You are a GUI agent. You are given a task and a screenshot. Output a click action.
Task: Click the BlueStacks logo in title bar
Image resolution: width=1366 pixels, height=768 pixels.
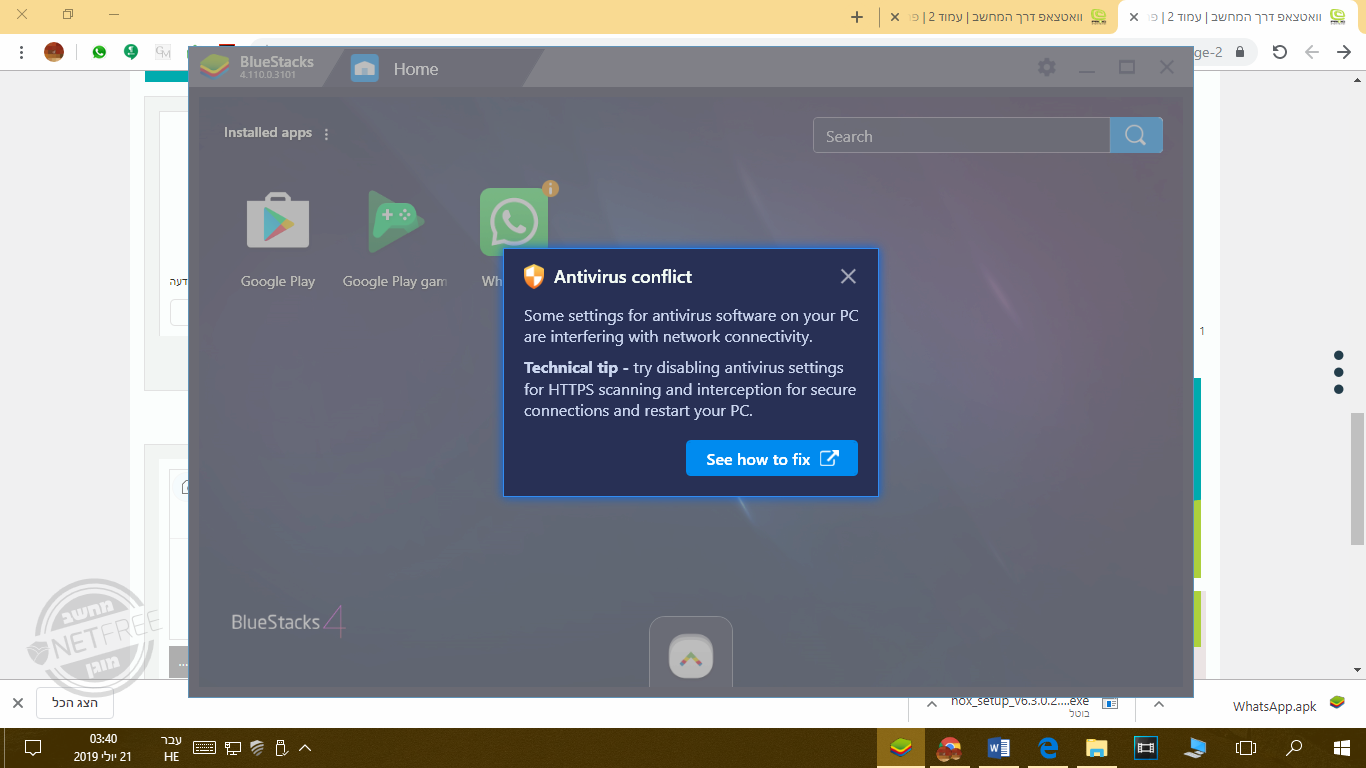tap(215, 66)
